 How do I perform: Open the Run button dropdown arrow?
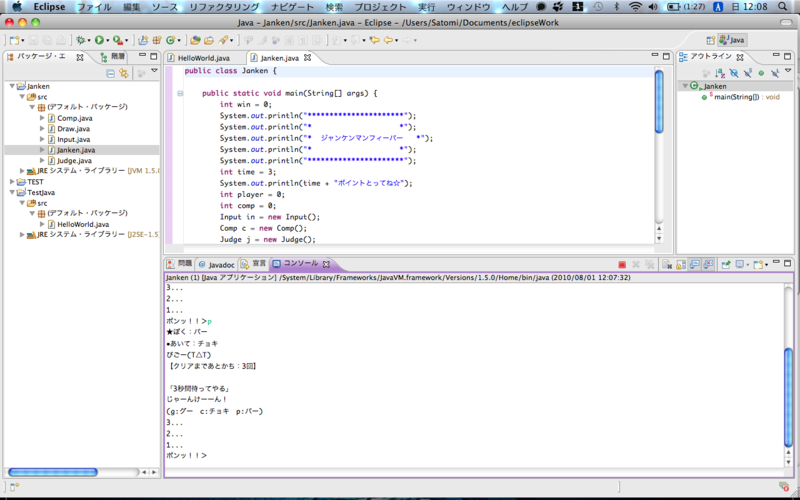[107, 41]
